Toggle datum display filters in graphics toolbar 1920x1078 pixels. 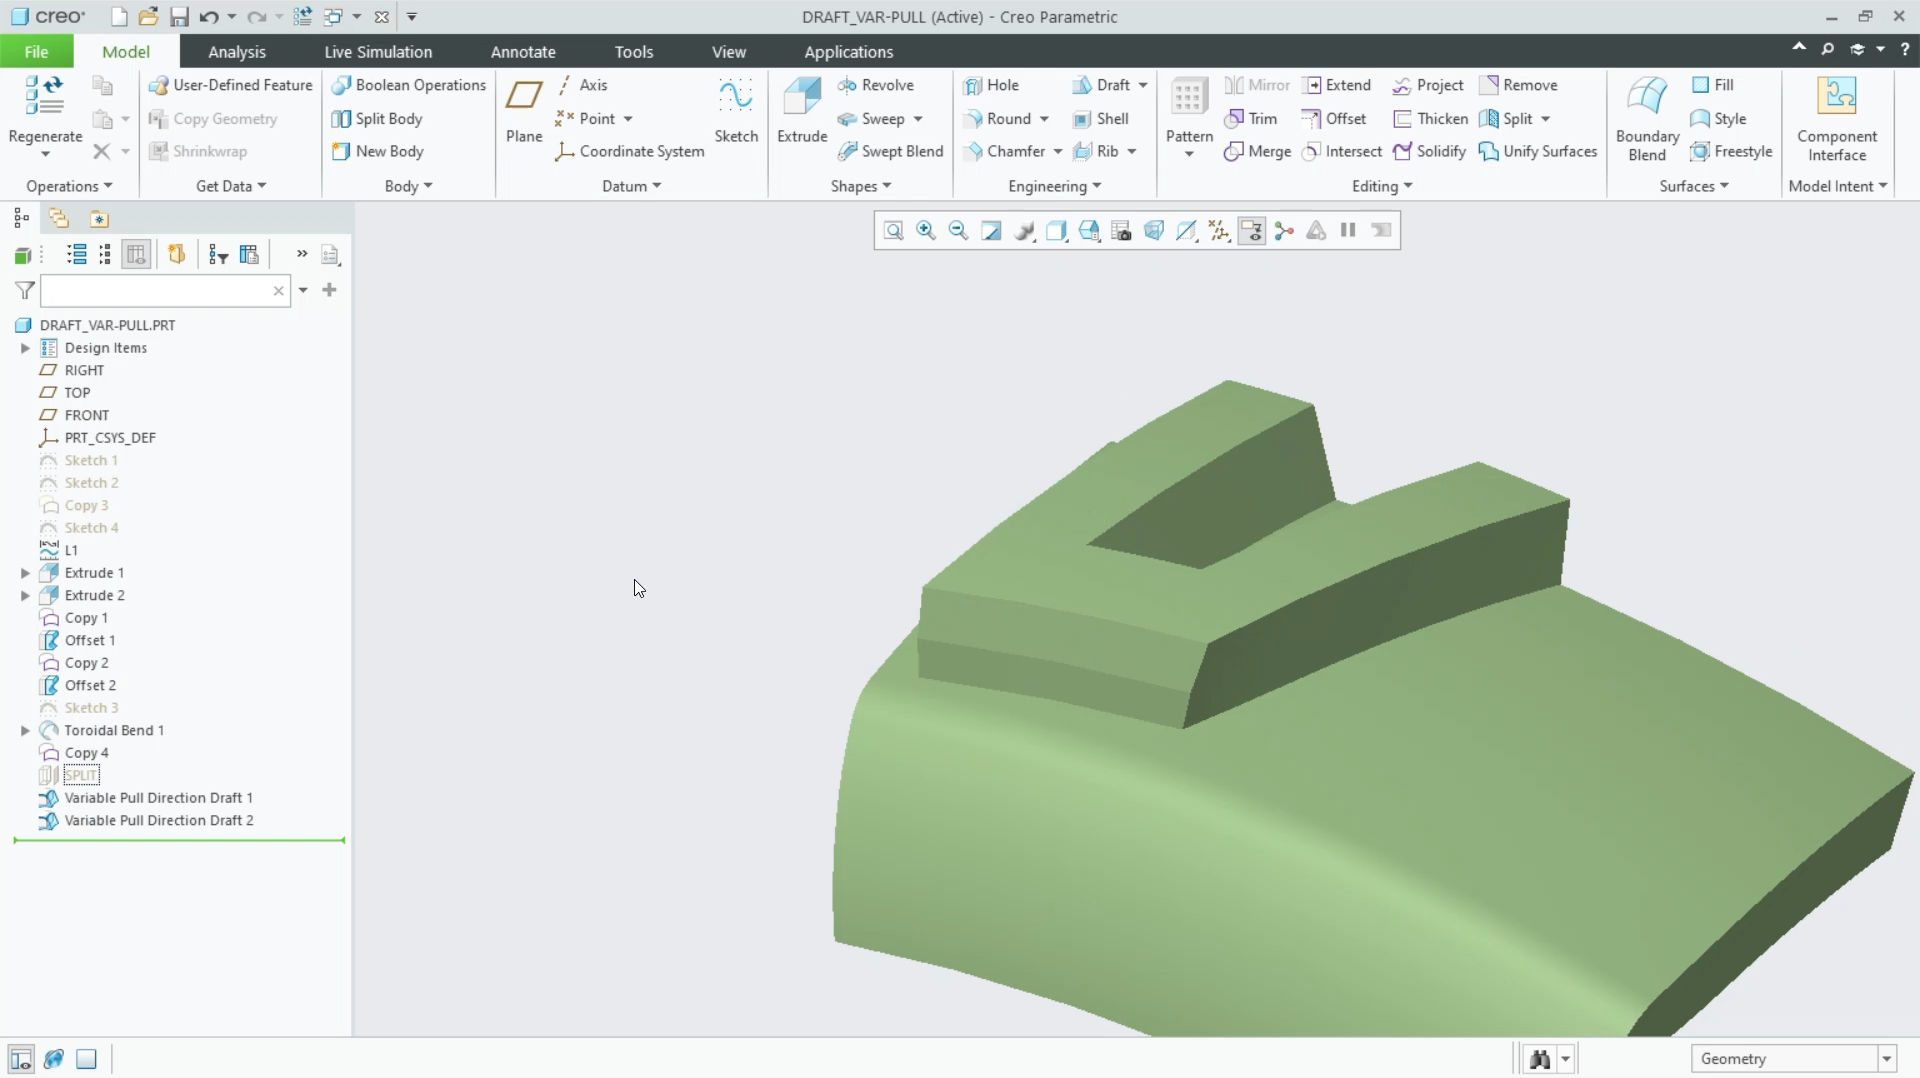pos(1219,231)
